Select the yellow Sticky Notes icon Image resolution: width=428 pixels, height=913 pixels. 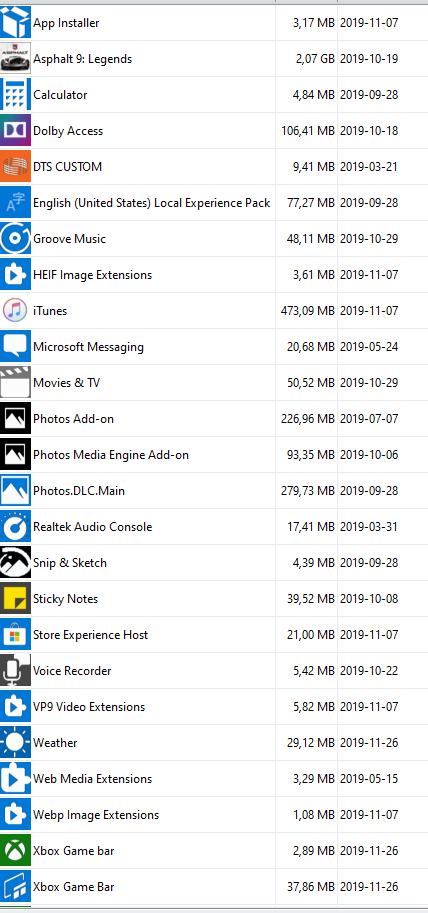(x=15, y=599)
